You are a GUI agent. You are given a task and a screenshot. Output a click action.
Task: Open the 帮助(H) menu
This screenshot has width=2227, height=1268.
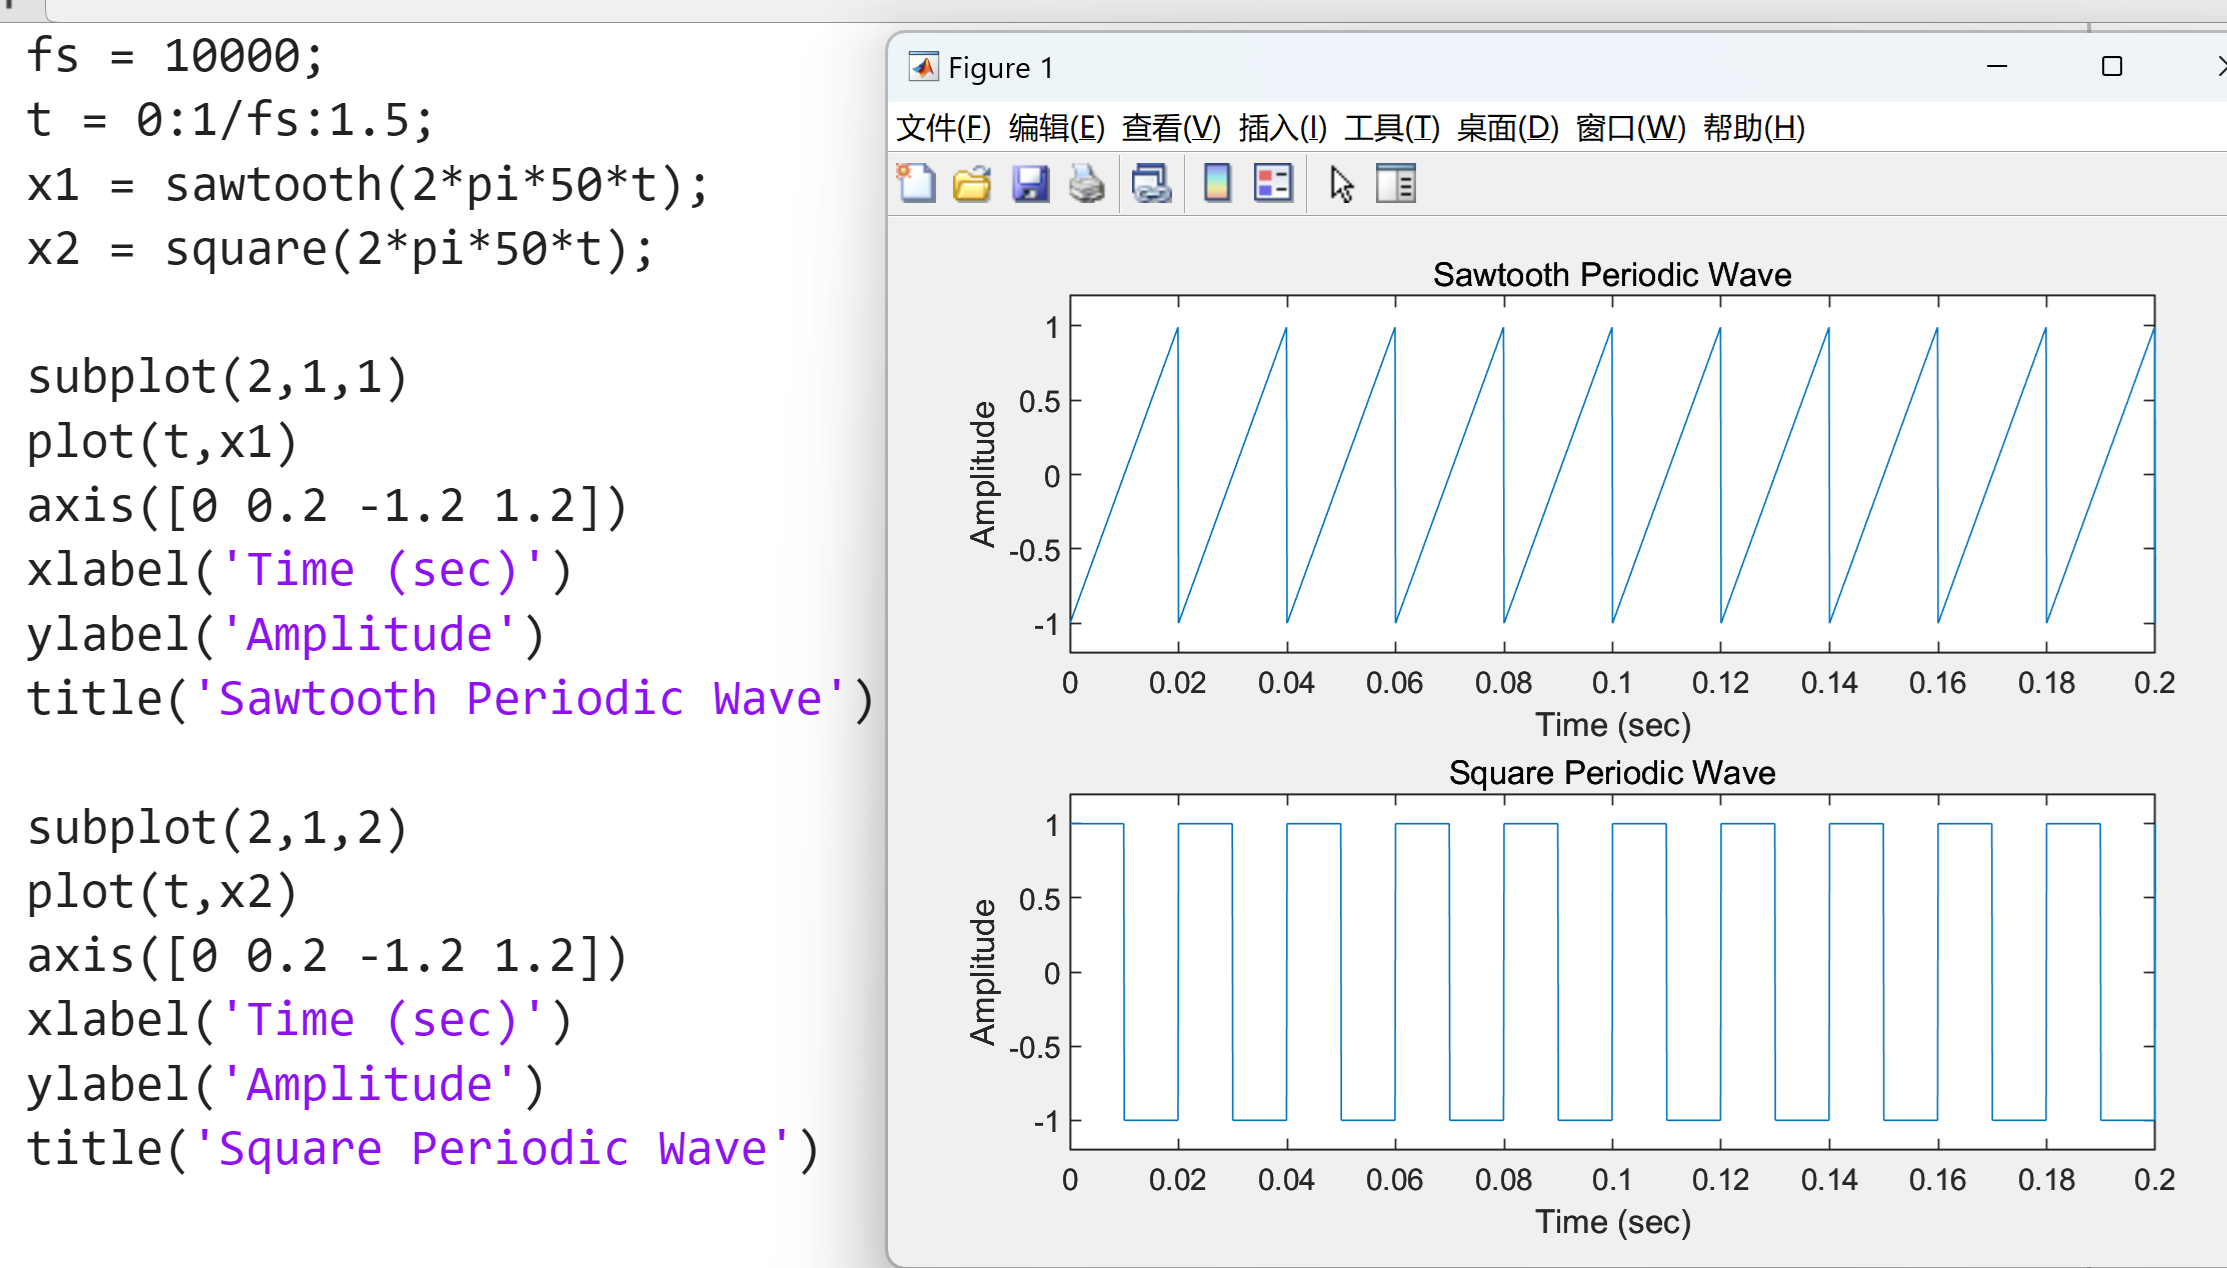(x=1754, y=128)
